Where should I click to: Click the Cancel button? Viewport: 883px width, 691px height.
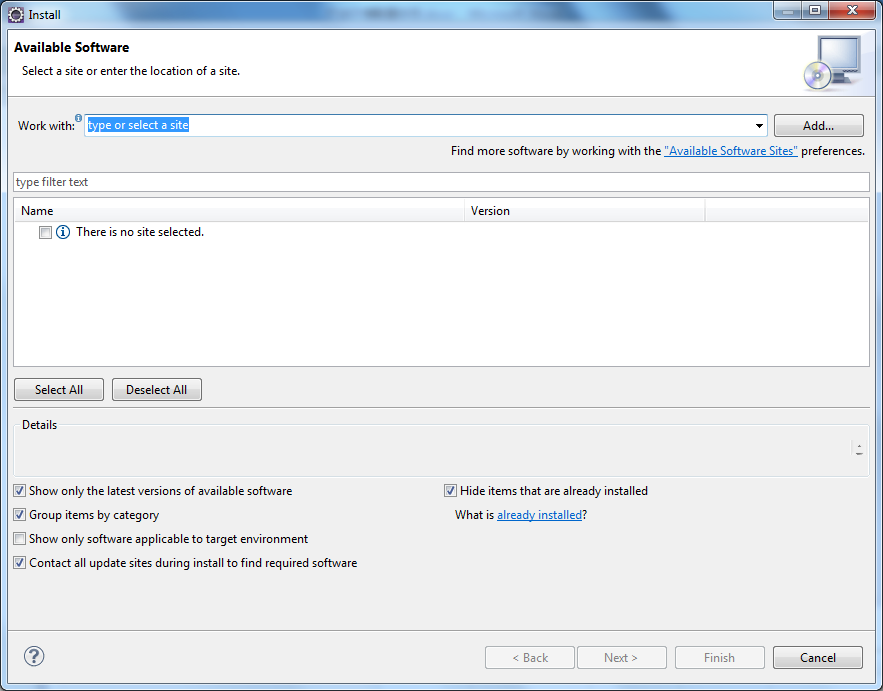pyautogui.click(x=818, y=658)
